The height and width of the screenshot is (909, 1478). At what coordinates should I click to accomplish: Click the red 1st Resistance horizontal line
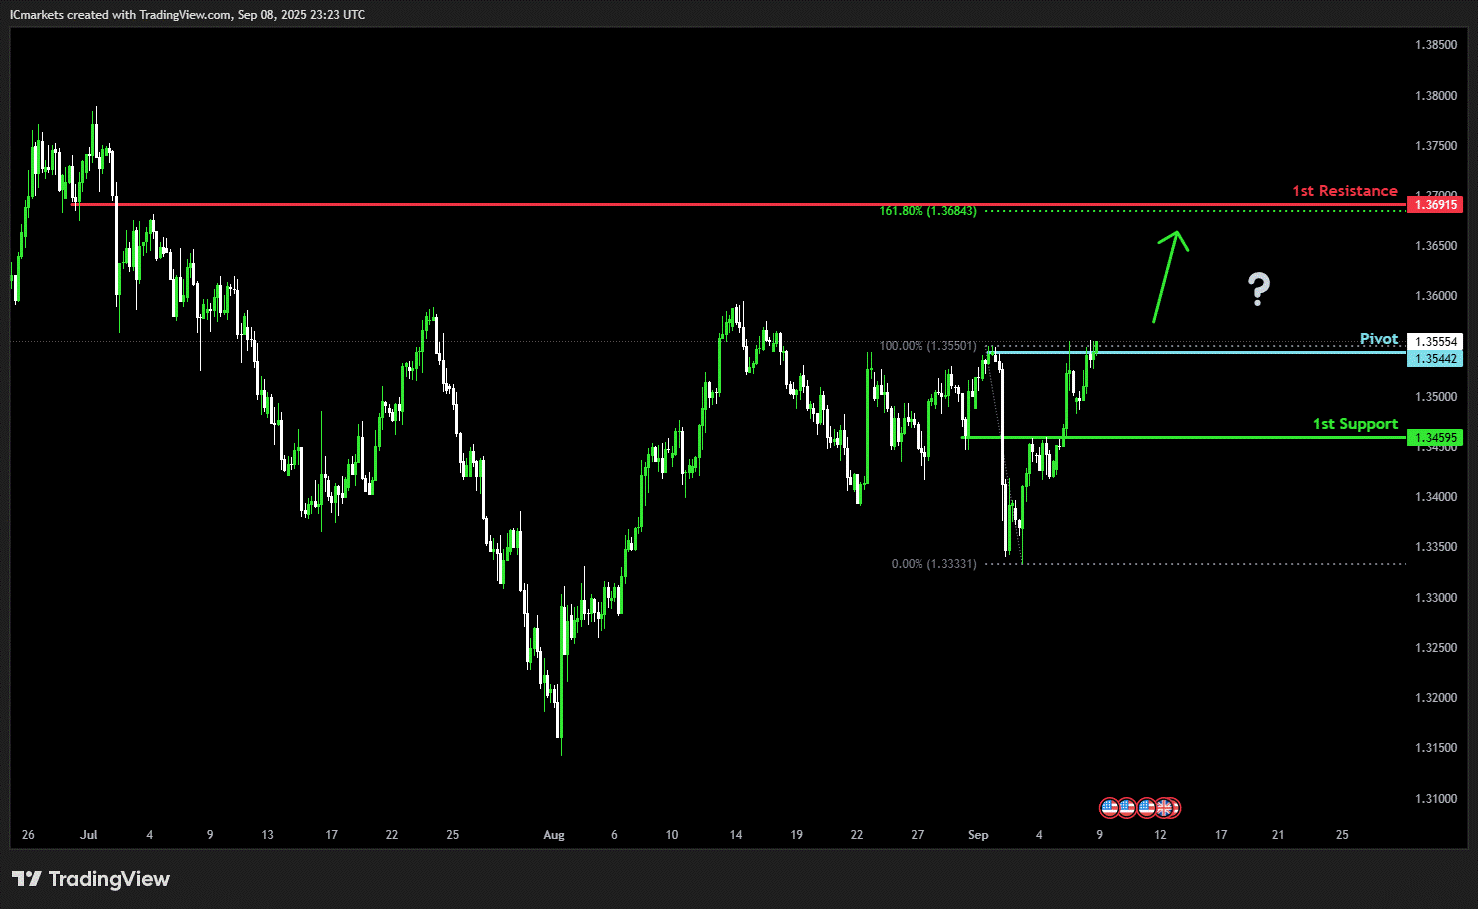click(740, 205)
